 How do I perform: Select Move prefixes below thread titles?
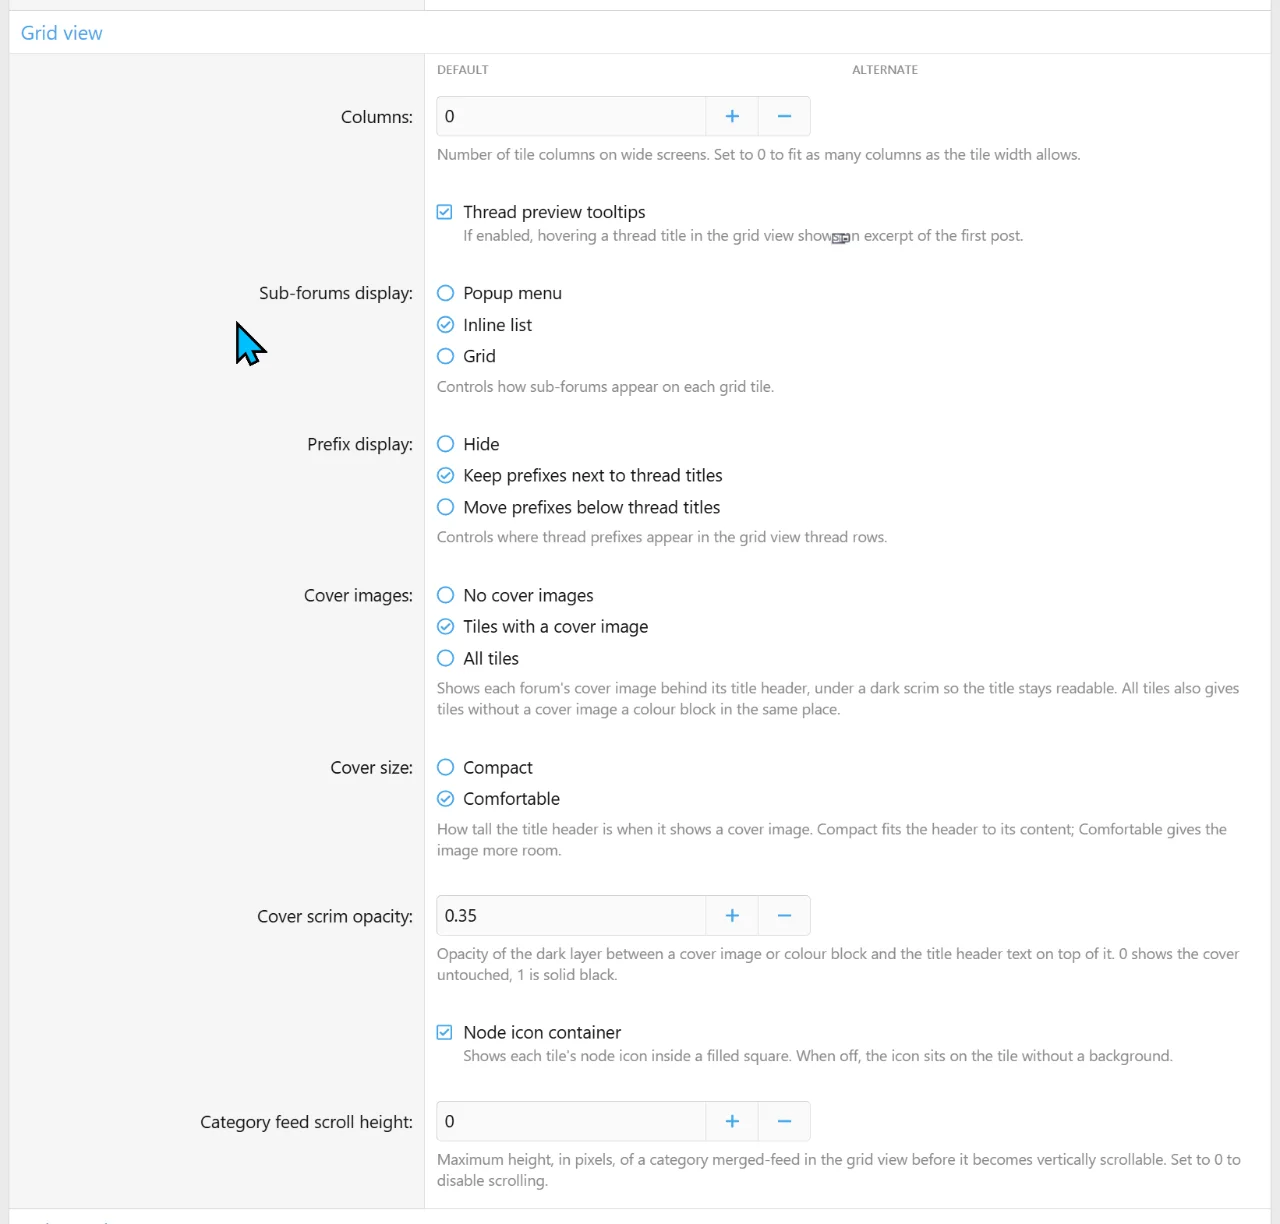446,507
